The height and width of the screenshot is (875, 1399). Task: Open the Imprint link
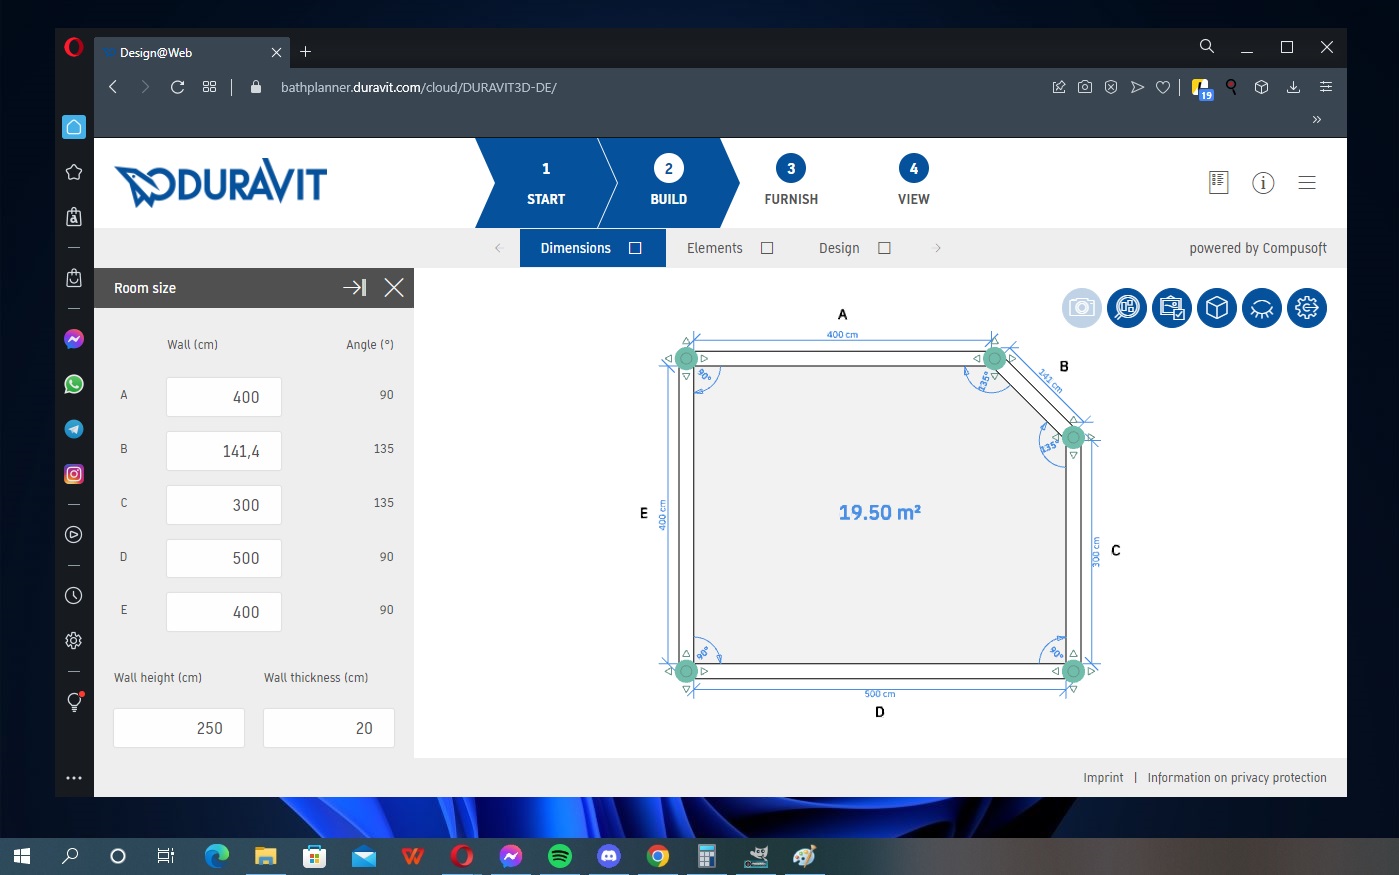[1103, 778]
